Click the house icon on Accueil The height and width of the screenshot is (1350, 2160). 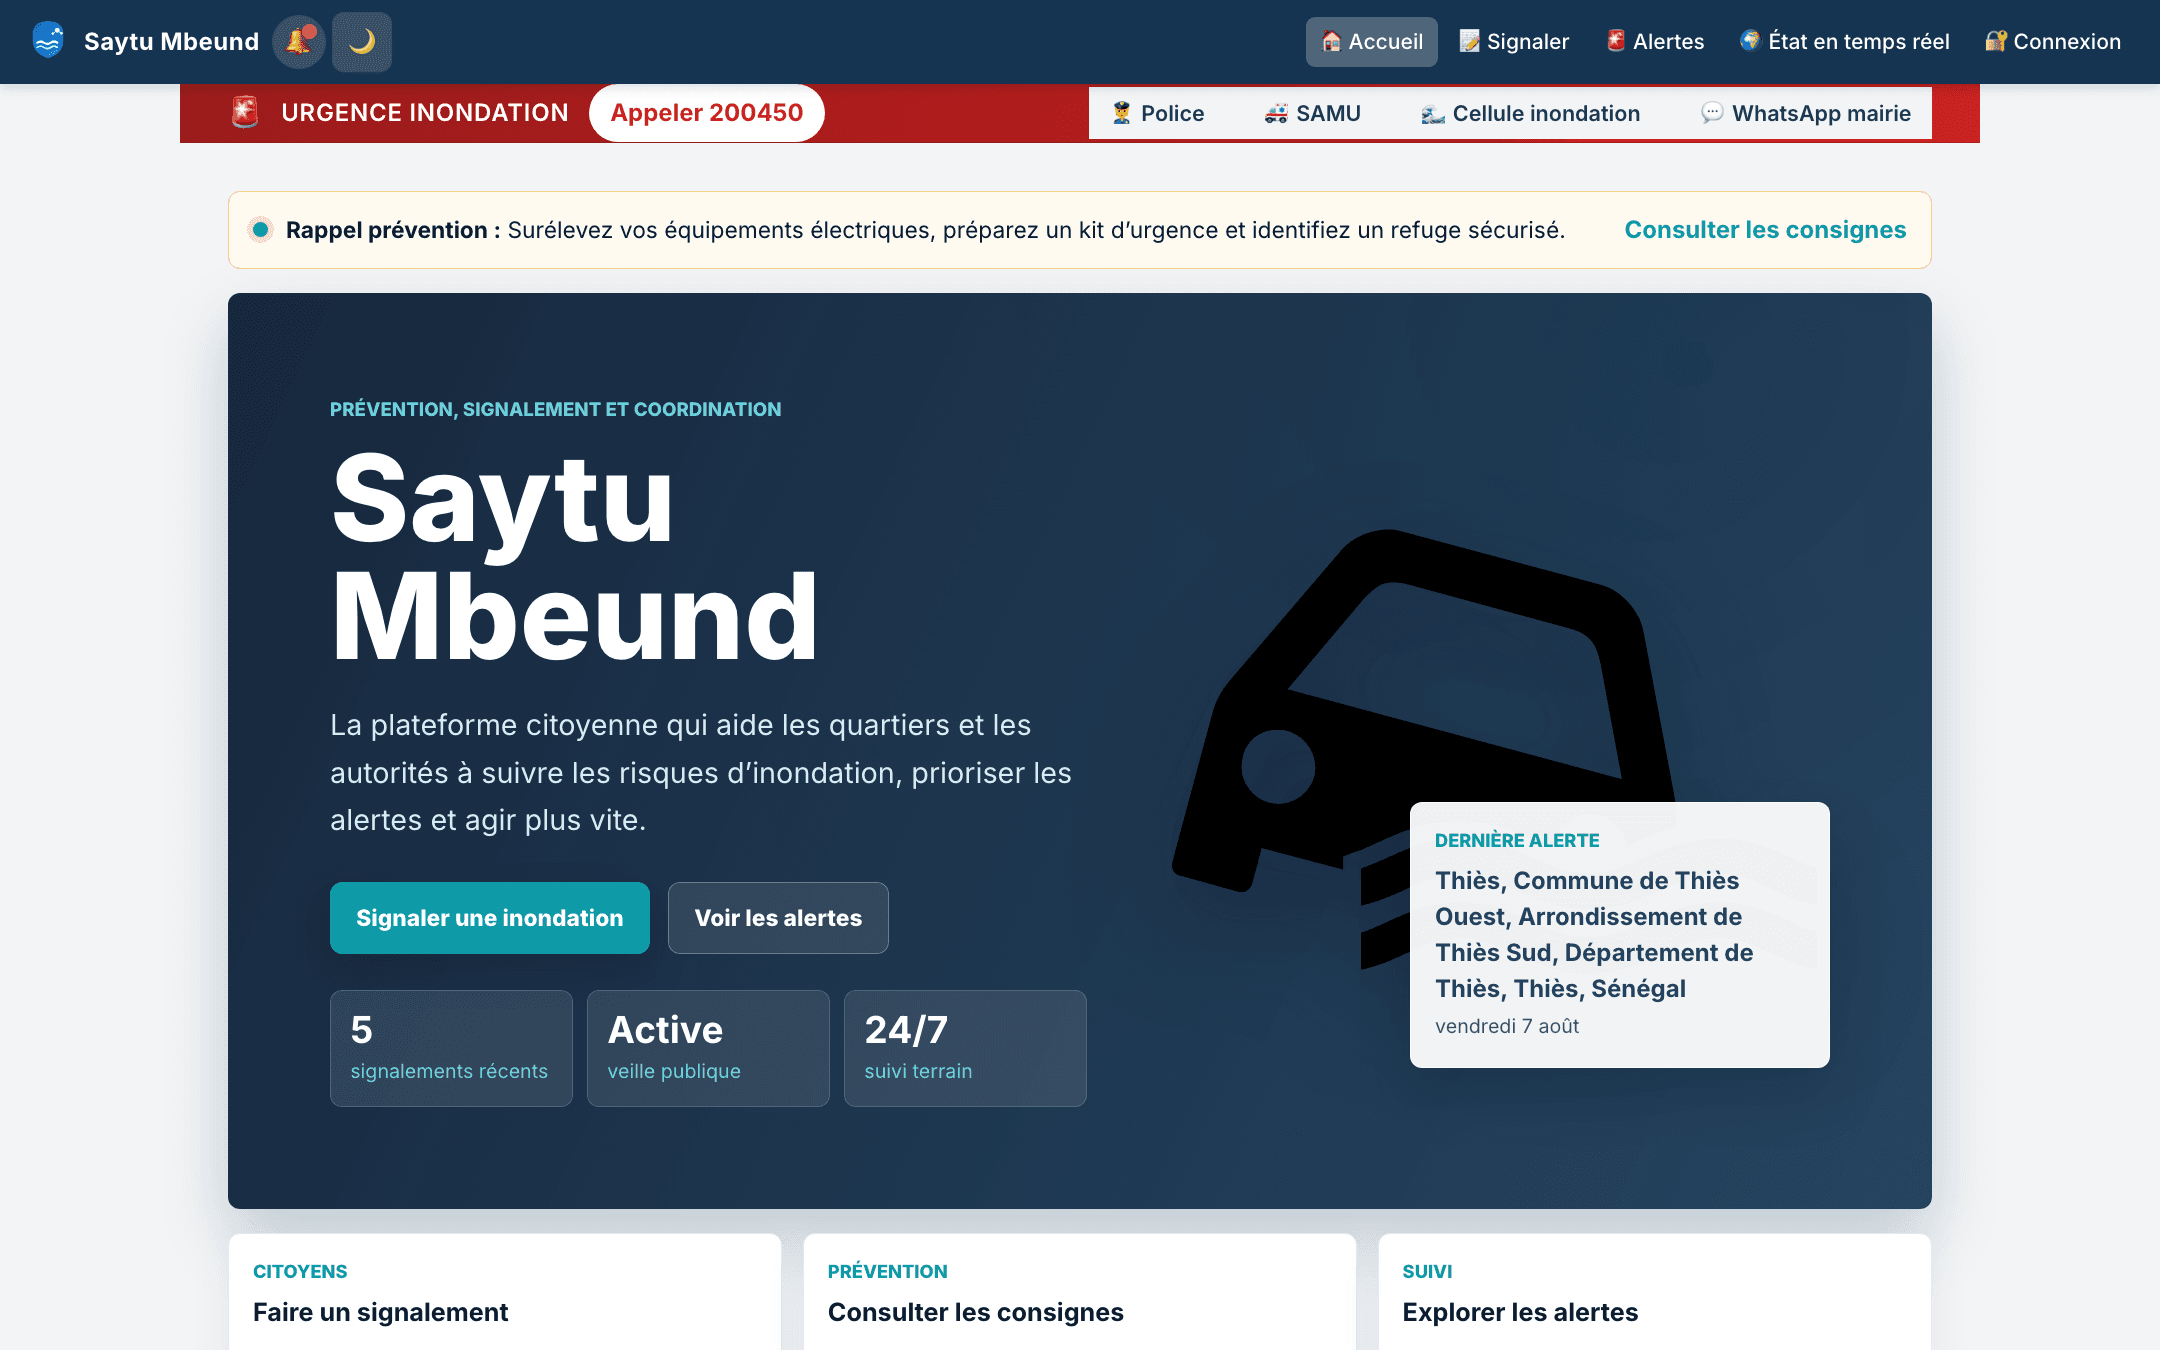point(1331,41)
